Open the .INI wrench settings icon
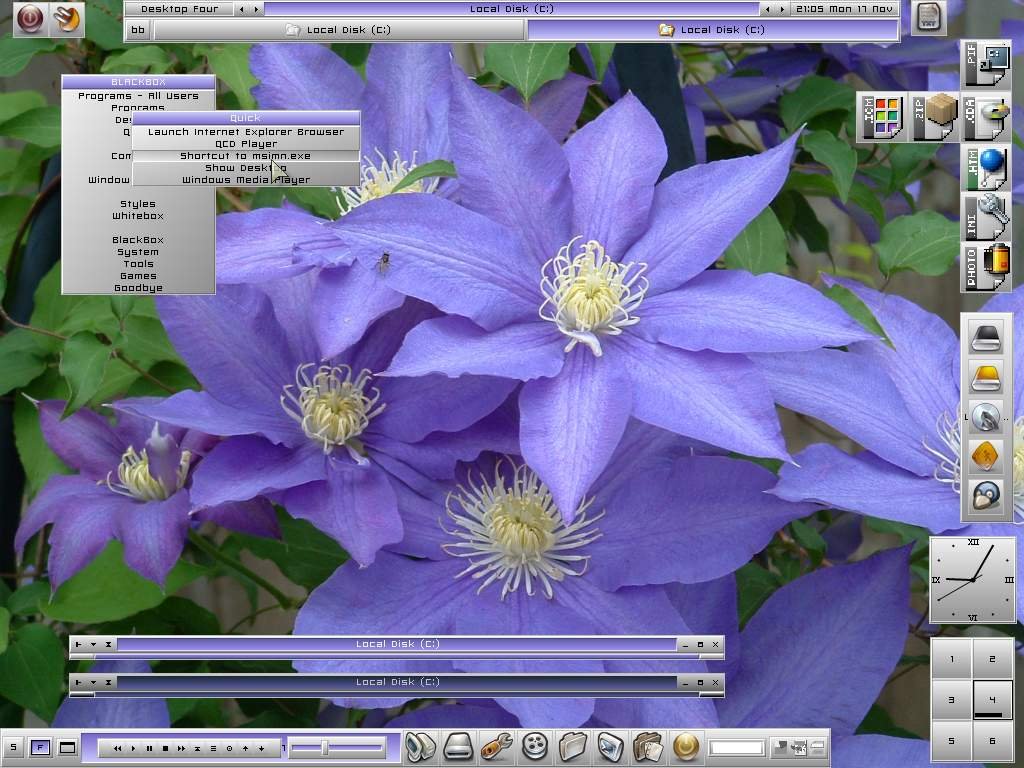 986,217
